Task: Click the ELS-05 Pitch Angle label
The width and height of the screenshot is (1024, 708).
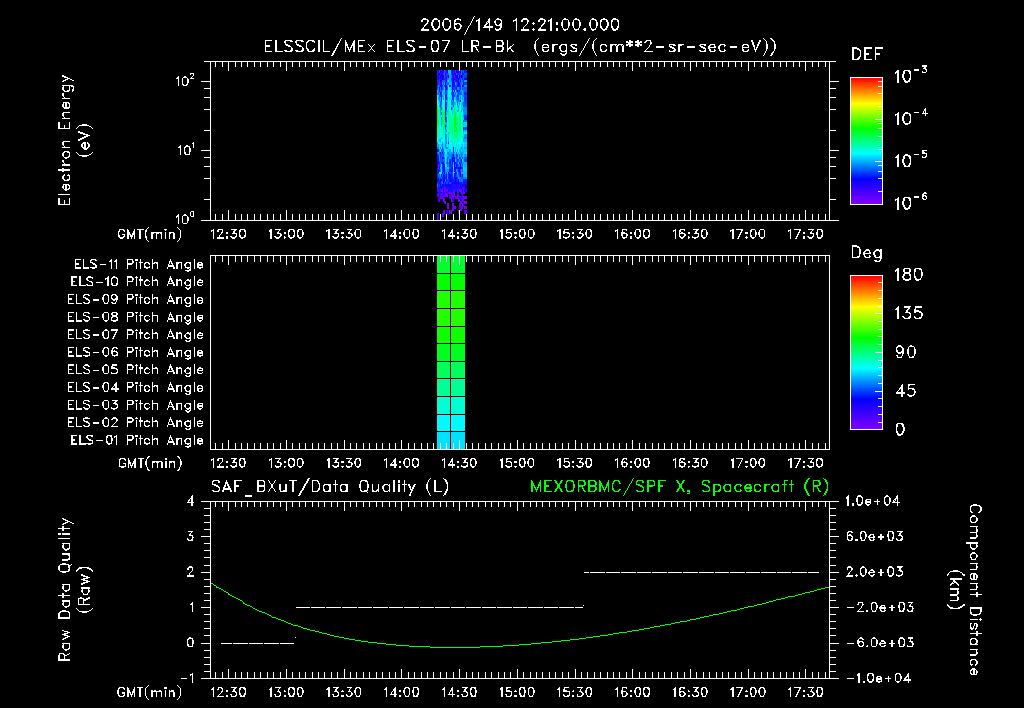Action: click(136, 370)
